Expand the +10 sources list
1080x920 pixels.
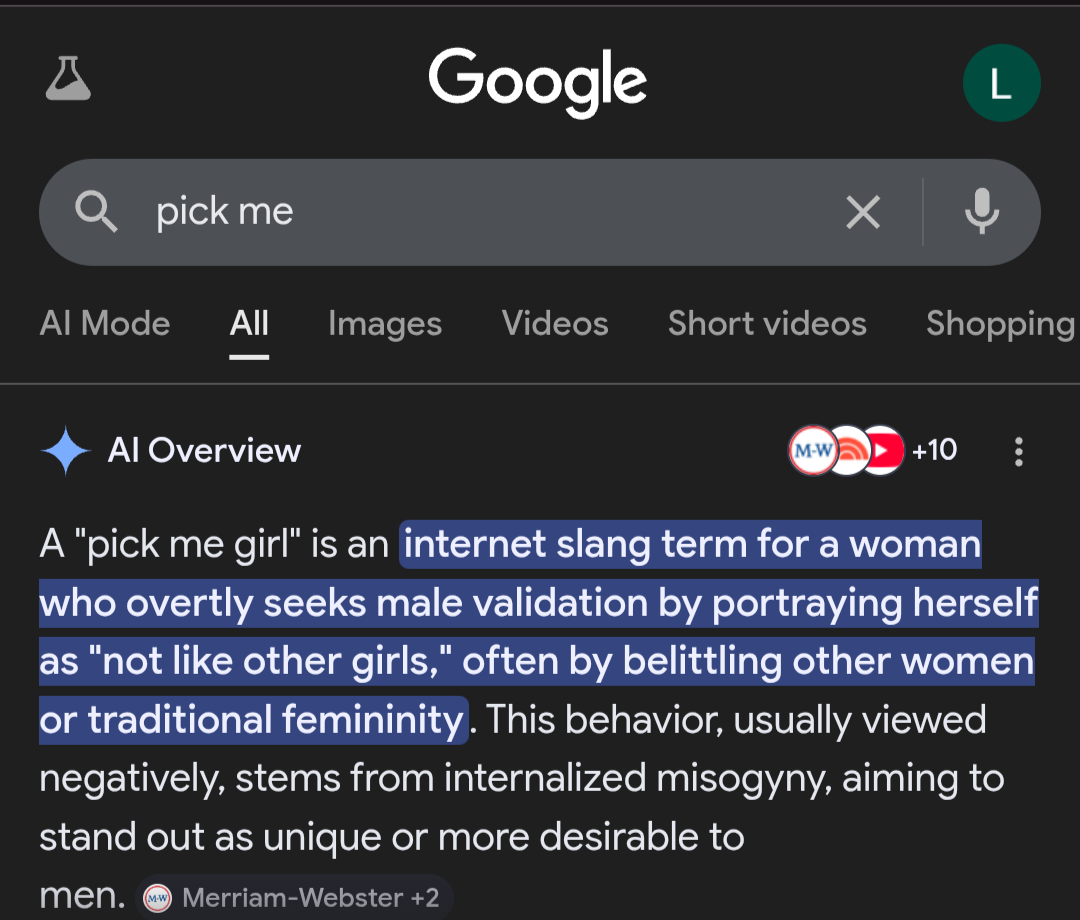coord(934,451)
